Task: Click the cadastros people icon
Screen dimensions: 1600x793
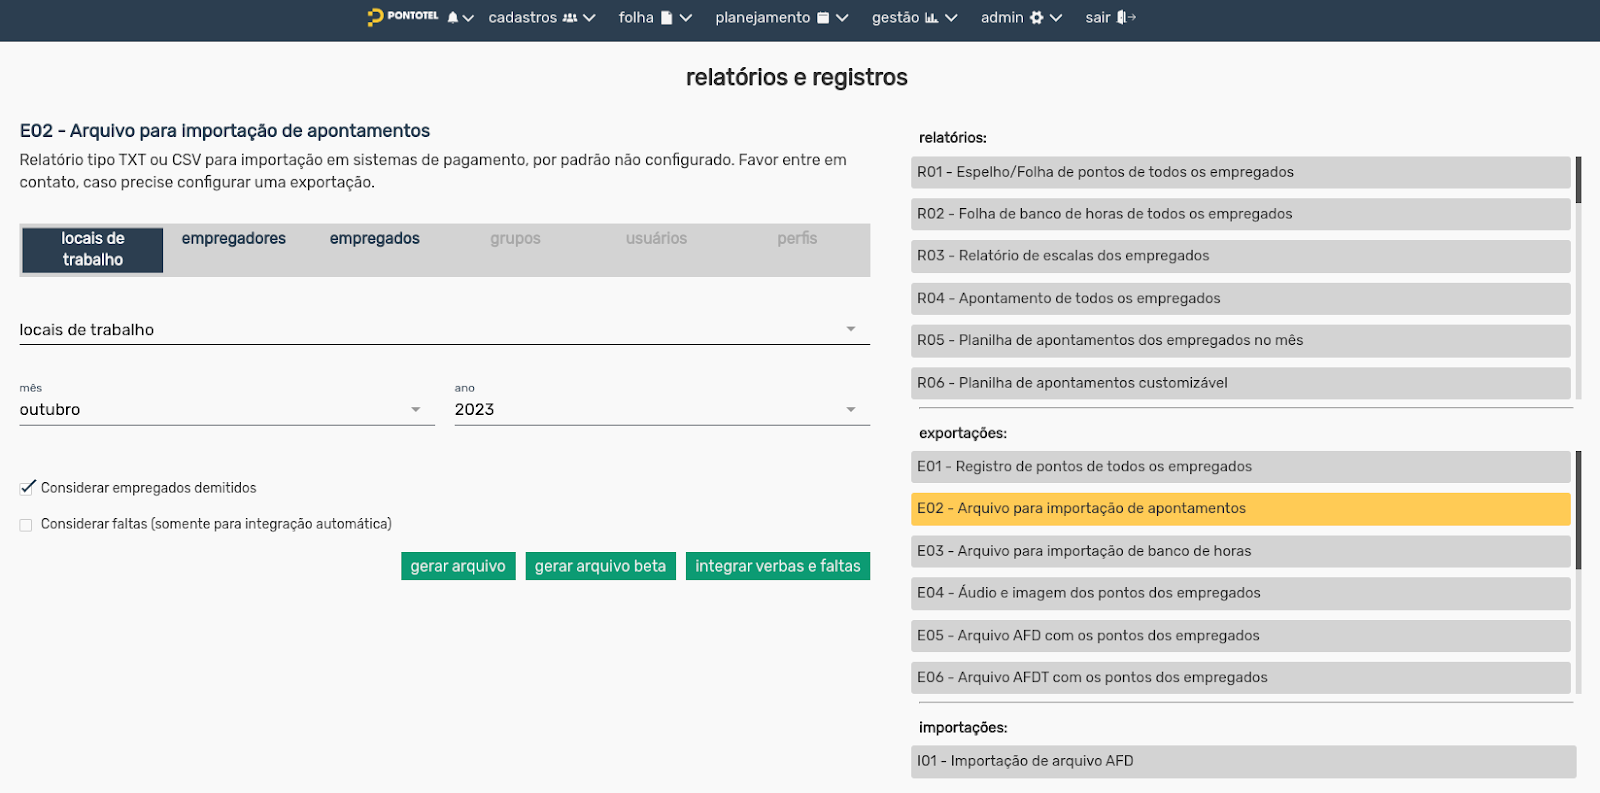Action: (x=570, y=18)
